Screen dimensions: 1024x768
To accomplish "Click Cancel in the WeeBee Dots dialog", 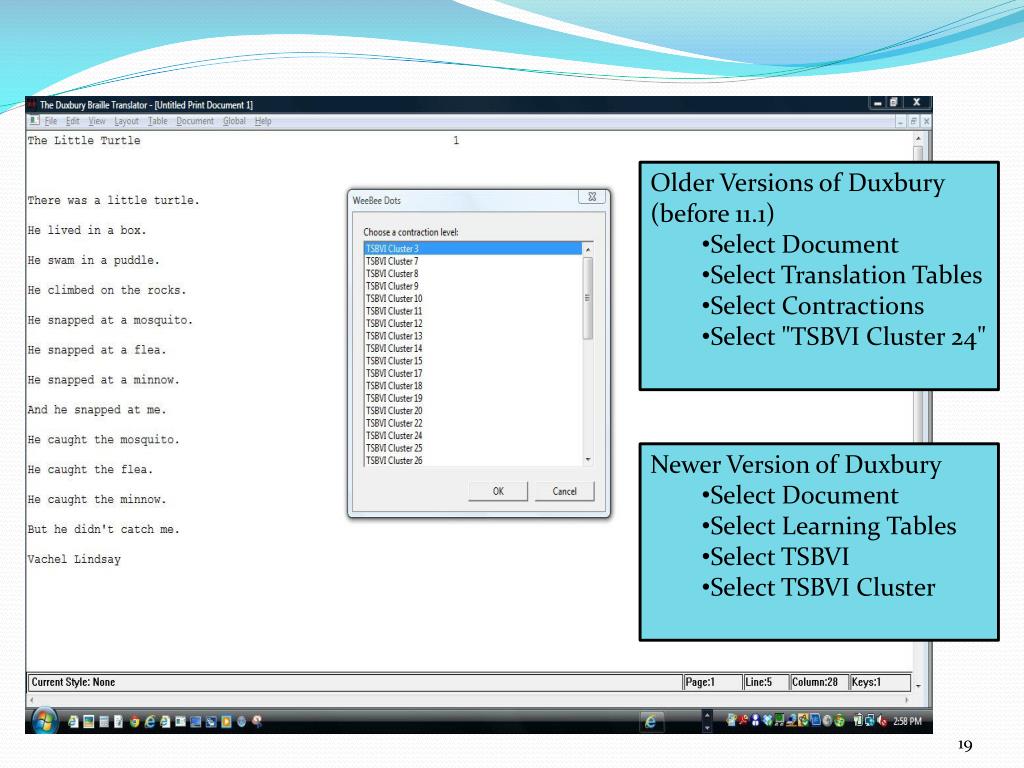I will pos(564,491).
